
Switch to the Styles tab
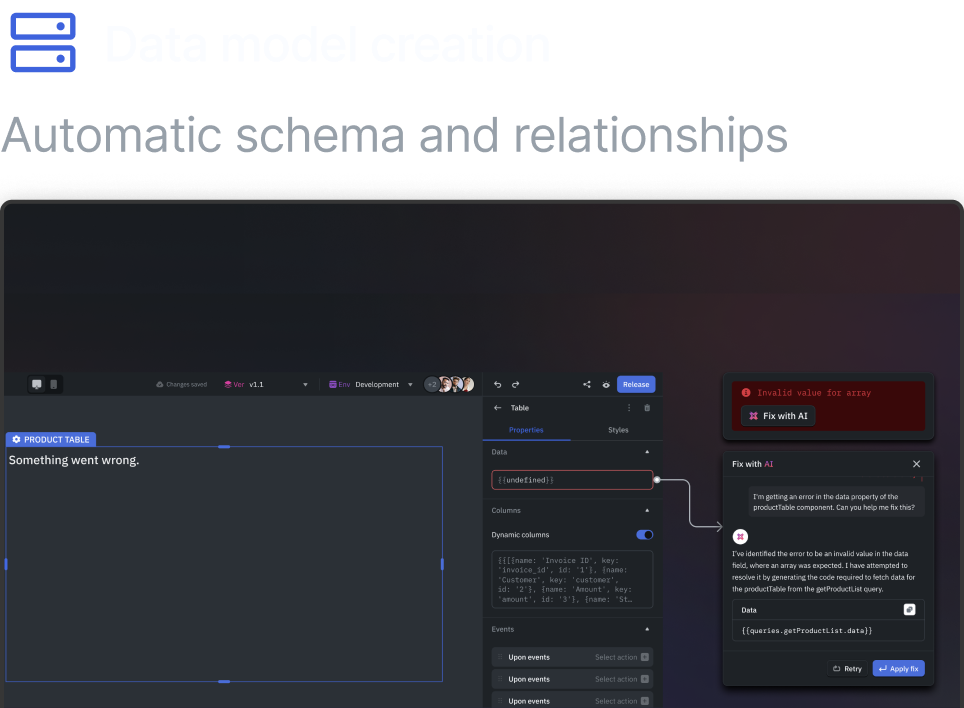618,430
